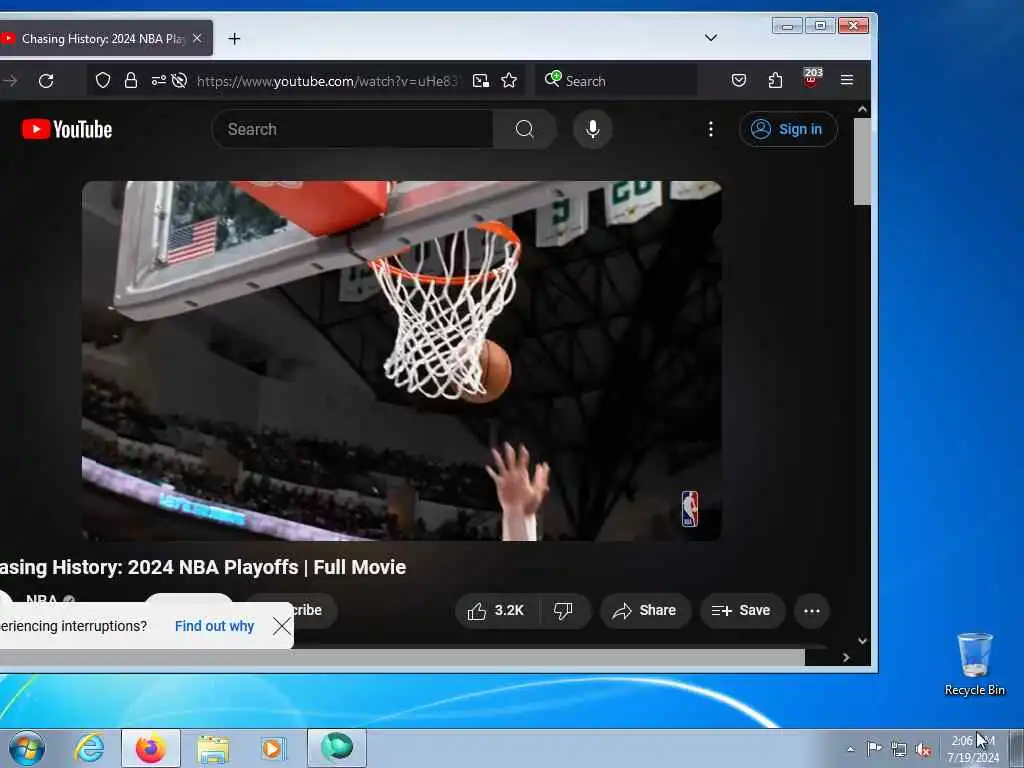
Task: Click the YouTube search magnifier button
Action: pos(524,129)
